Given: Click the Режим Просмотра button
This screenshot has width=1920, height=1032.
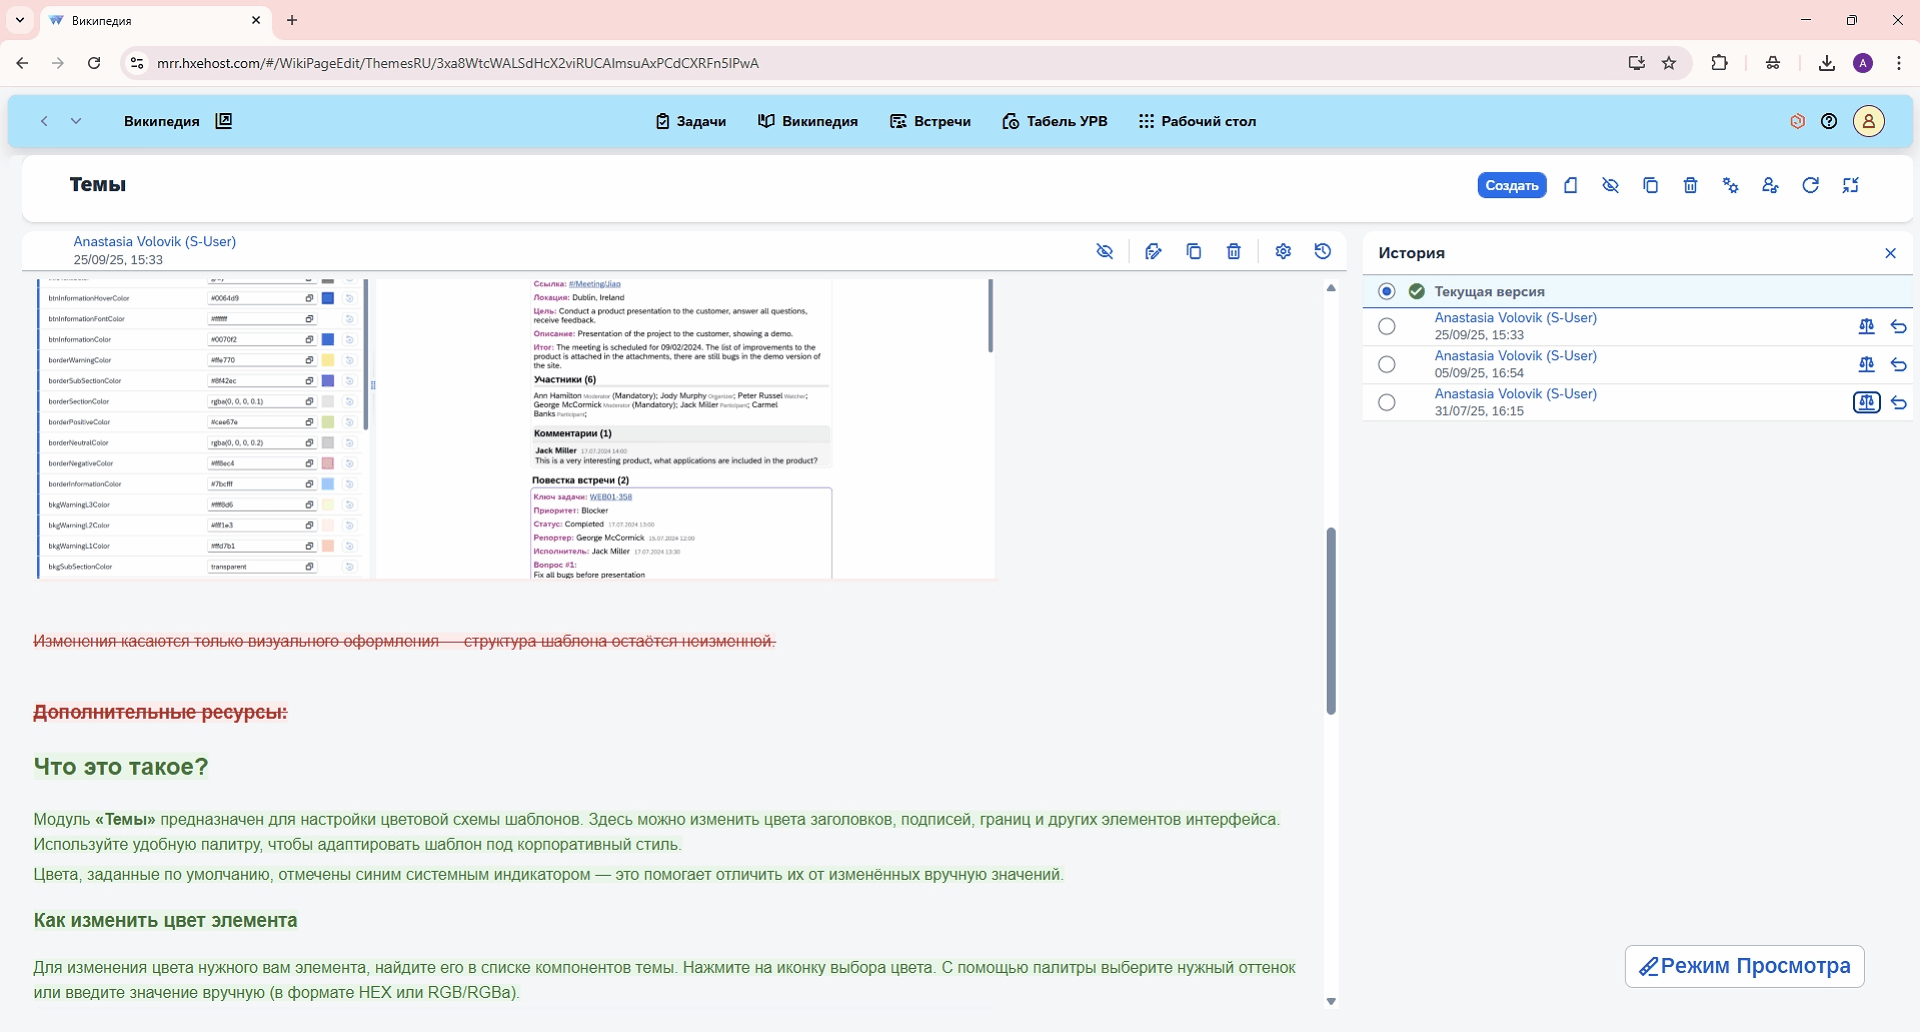Looking at the screenshot, I should [1744, 967].
